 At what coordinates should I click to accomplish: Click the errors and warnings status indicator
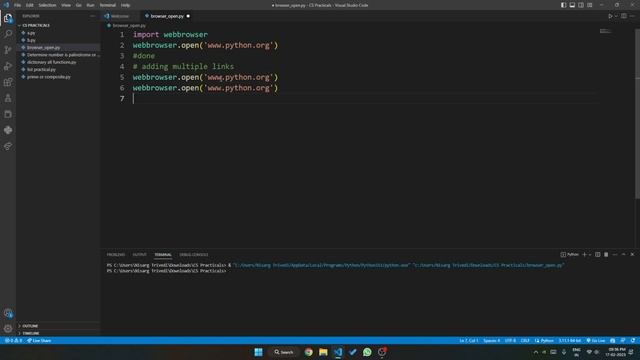[13, 340]
